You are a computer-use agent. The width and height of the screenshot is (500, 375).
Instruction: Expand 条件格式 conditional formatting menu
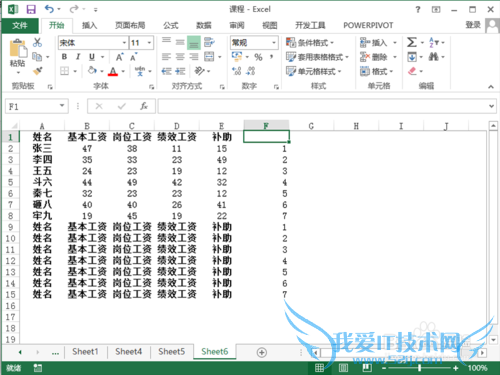pyautogui.click(x=310, y=43)
